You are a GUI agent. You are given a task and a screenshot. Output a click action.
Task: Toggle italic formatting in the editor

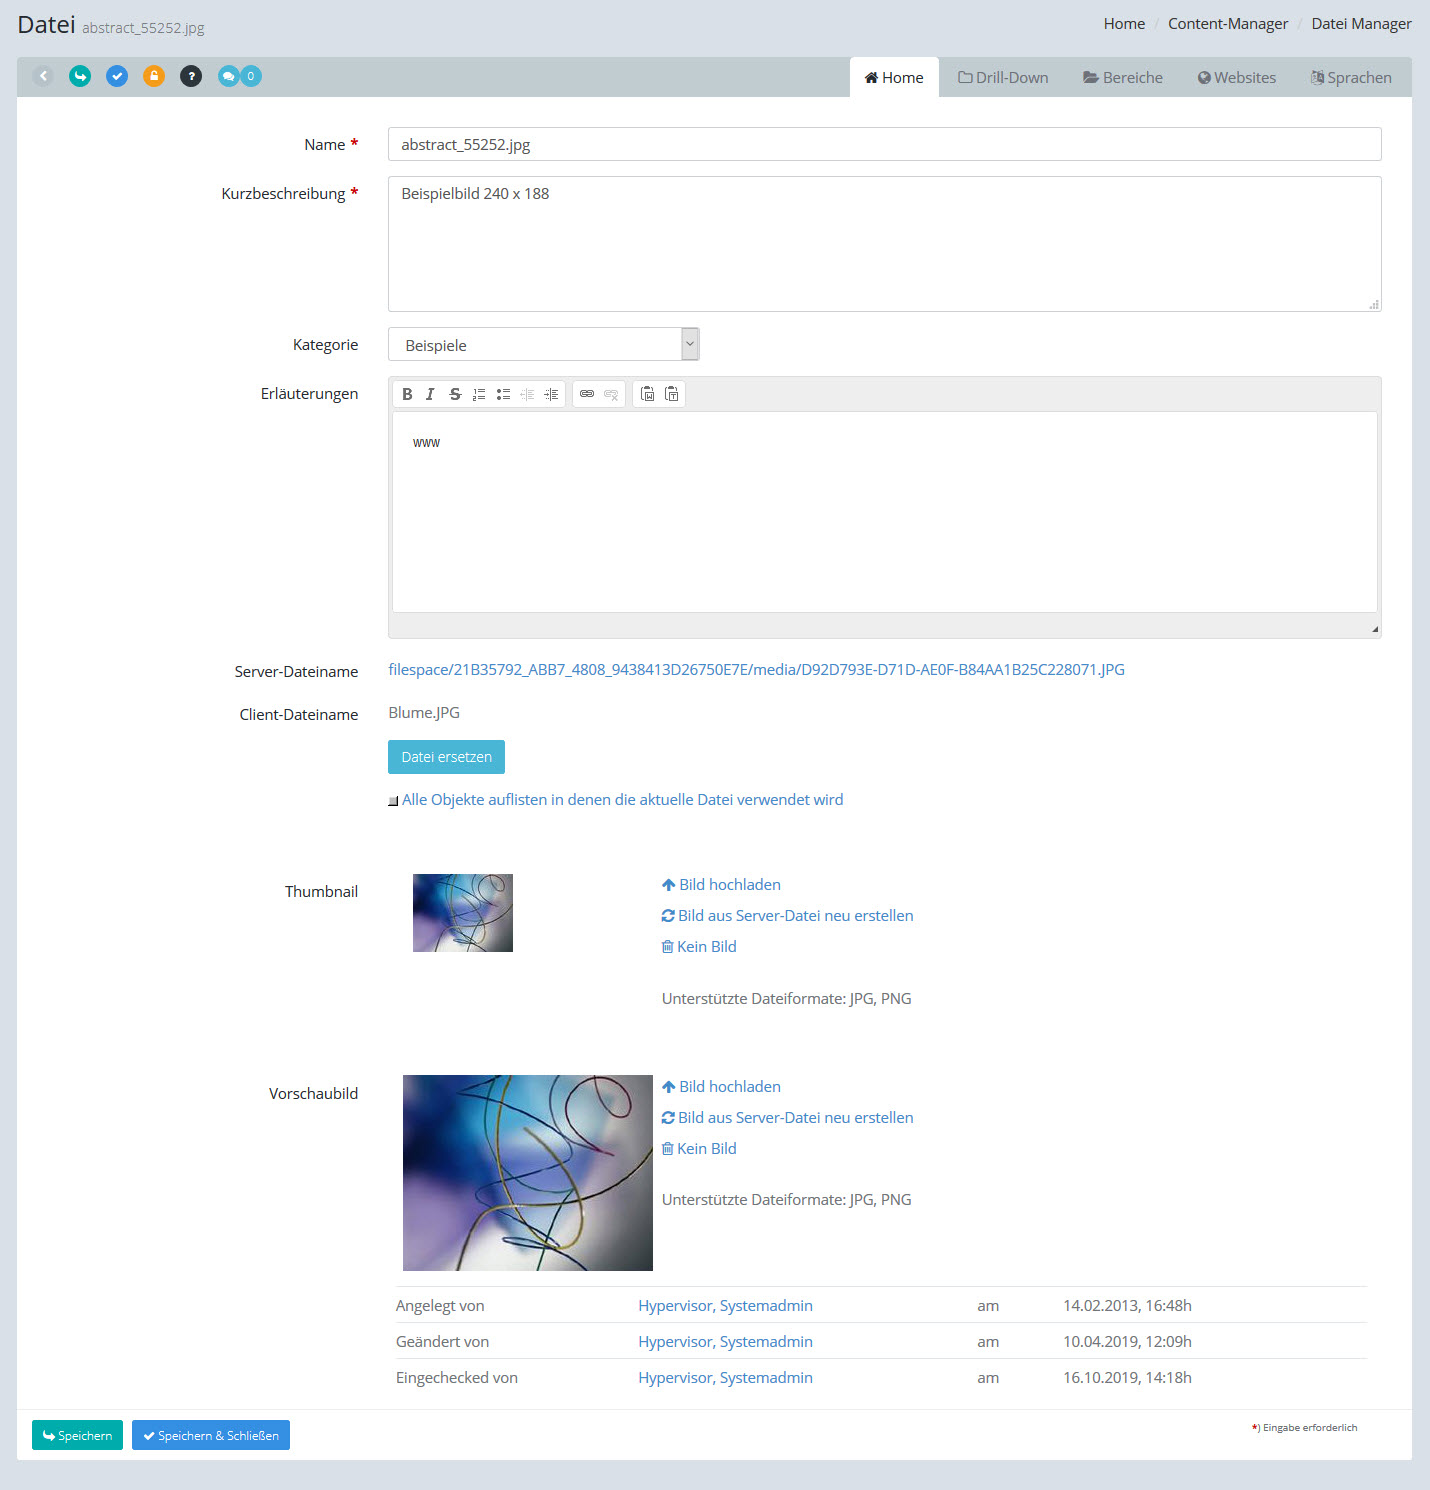pos(430,394)
